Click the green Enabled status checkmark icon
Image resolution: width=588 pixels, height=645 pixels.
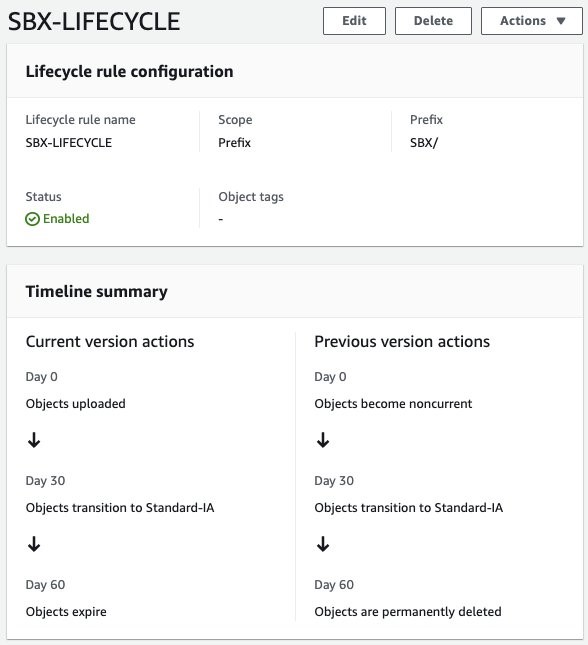(x=33, y=219)
